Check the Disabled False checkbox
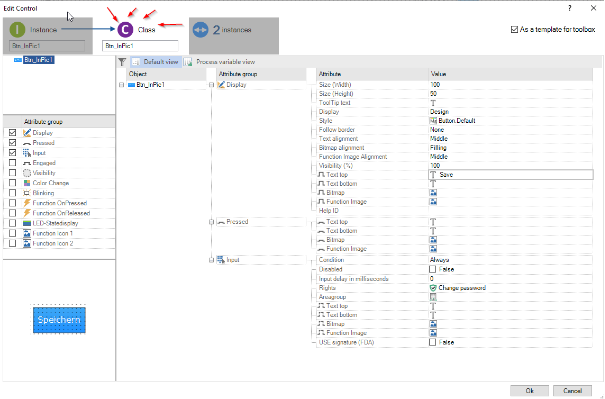The width and height of the screenshot is (605, 399). [433, 269]
